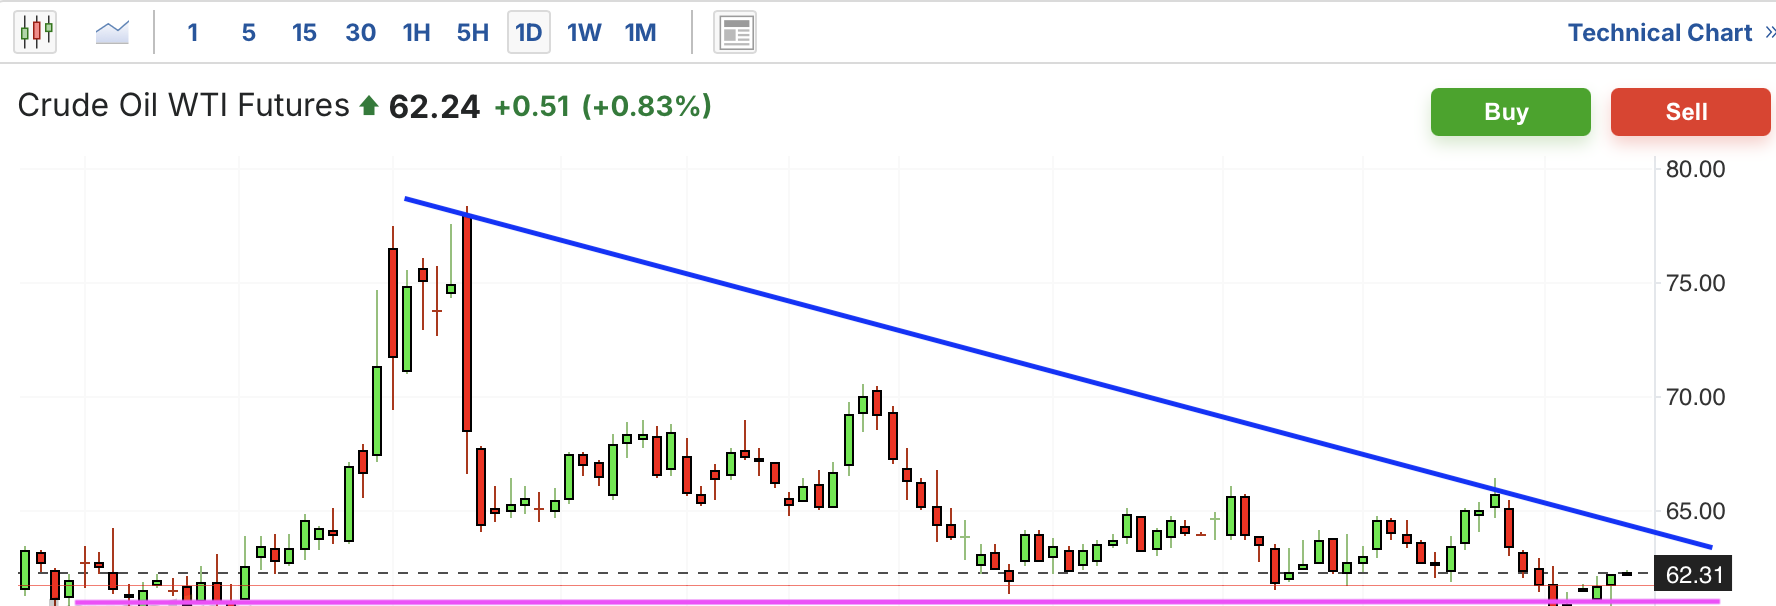
Task: Choose the 30 minute timeframe
Action: coord(361,33)
